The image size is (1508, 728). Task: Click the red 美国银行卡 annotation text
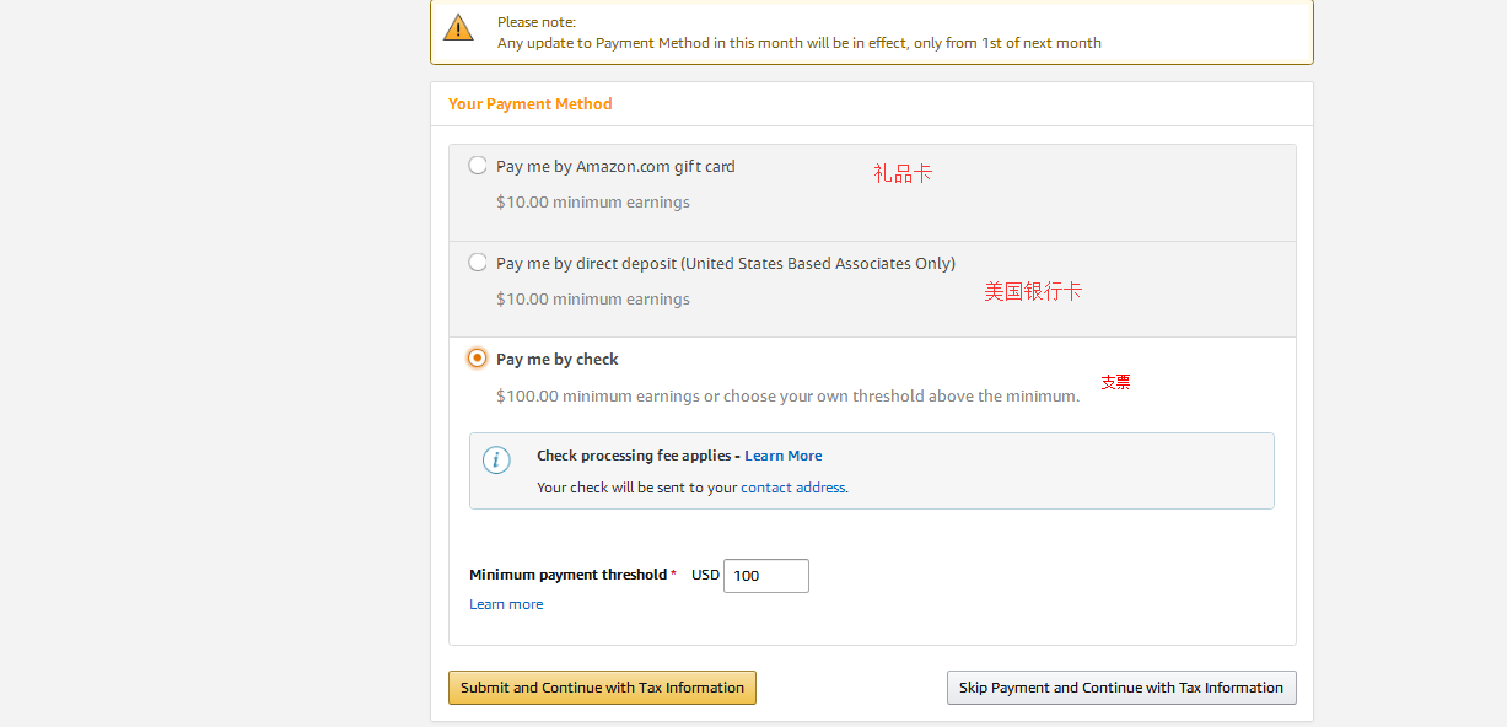click(x=1033, y=292)
